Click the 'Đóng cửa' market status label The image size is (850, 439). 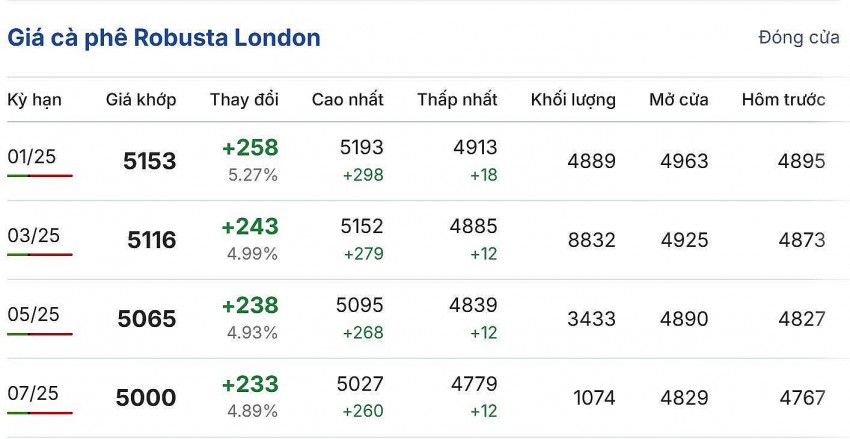(798, 38)
